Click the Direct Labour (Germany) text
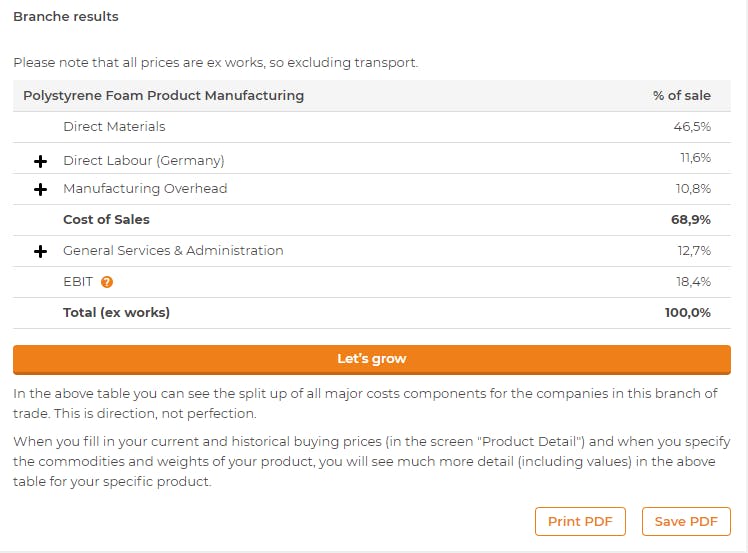 (x=143, y=161)
